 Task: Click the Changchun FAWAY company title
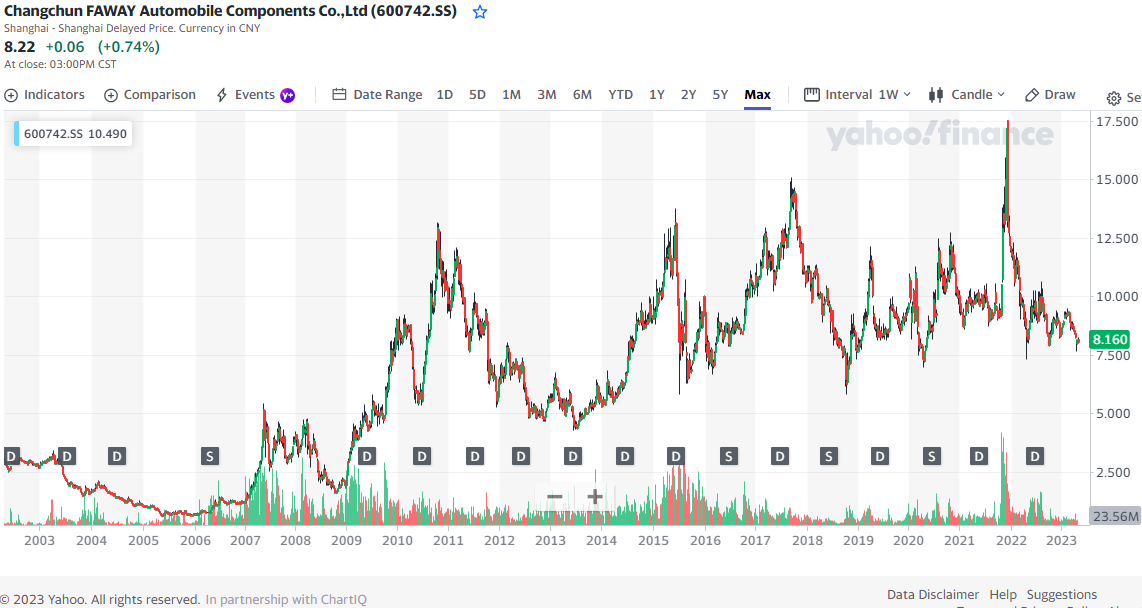(230, 11)
